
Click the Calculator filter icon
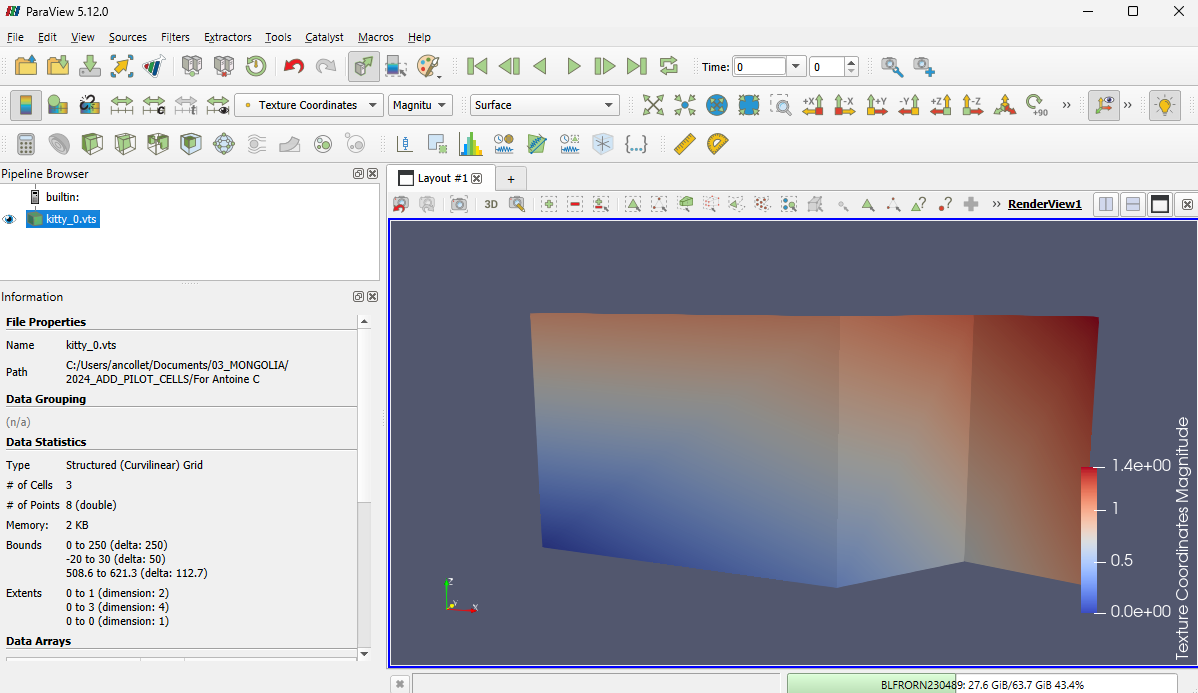click(x=27, y=144)
